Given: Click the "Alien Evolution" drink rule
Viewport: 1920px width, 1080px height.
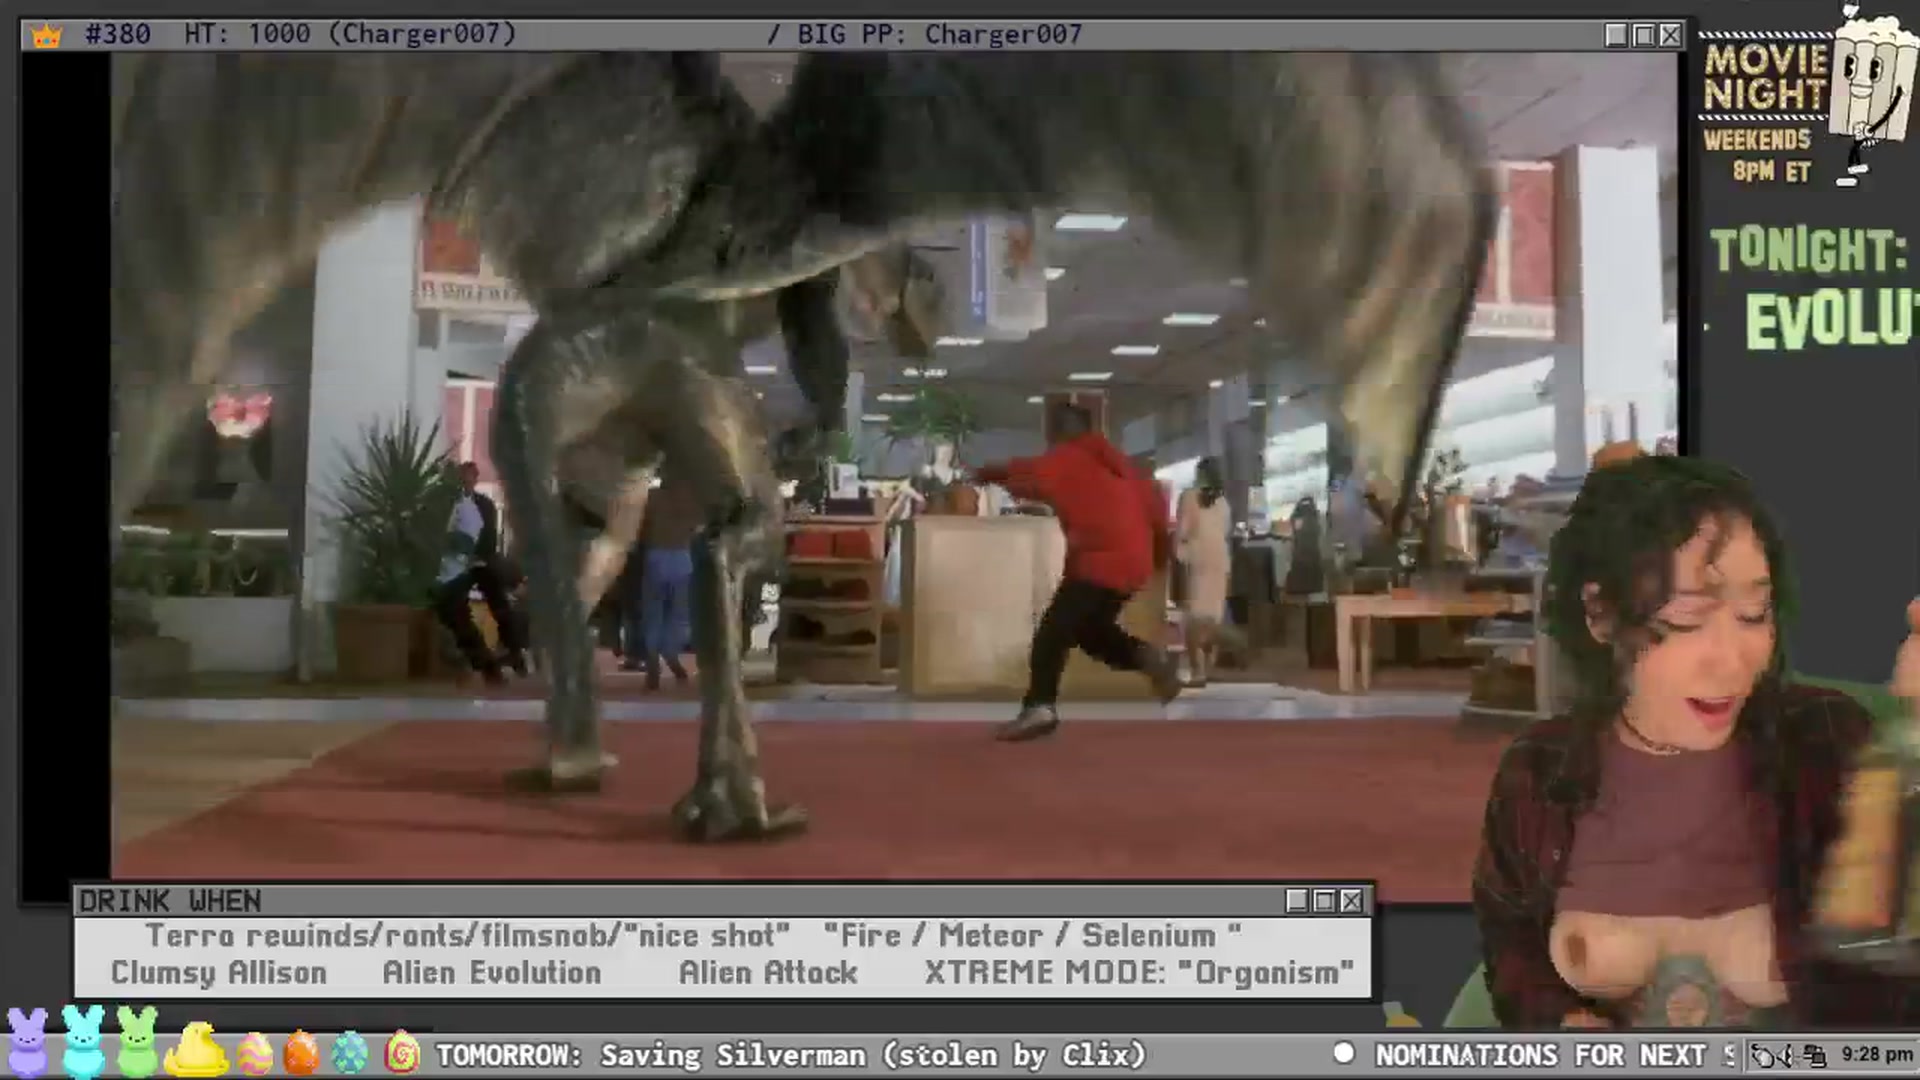Looking at the screenshot, I should (492, 973).
